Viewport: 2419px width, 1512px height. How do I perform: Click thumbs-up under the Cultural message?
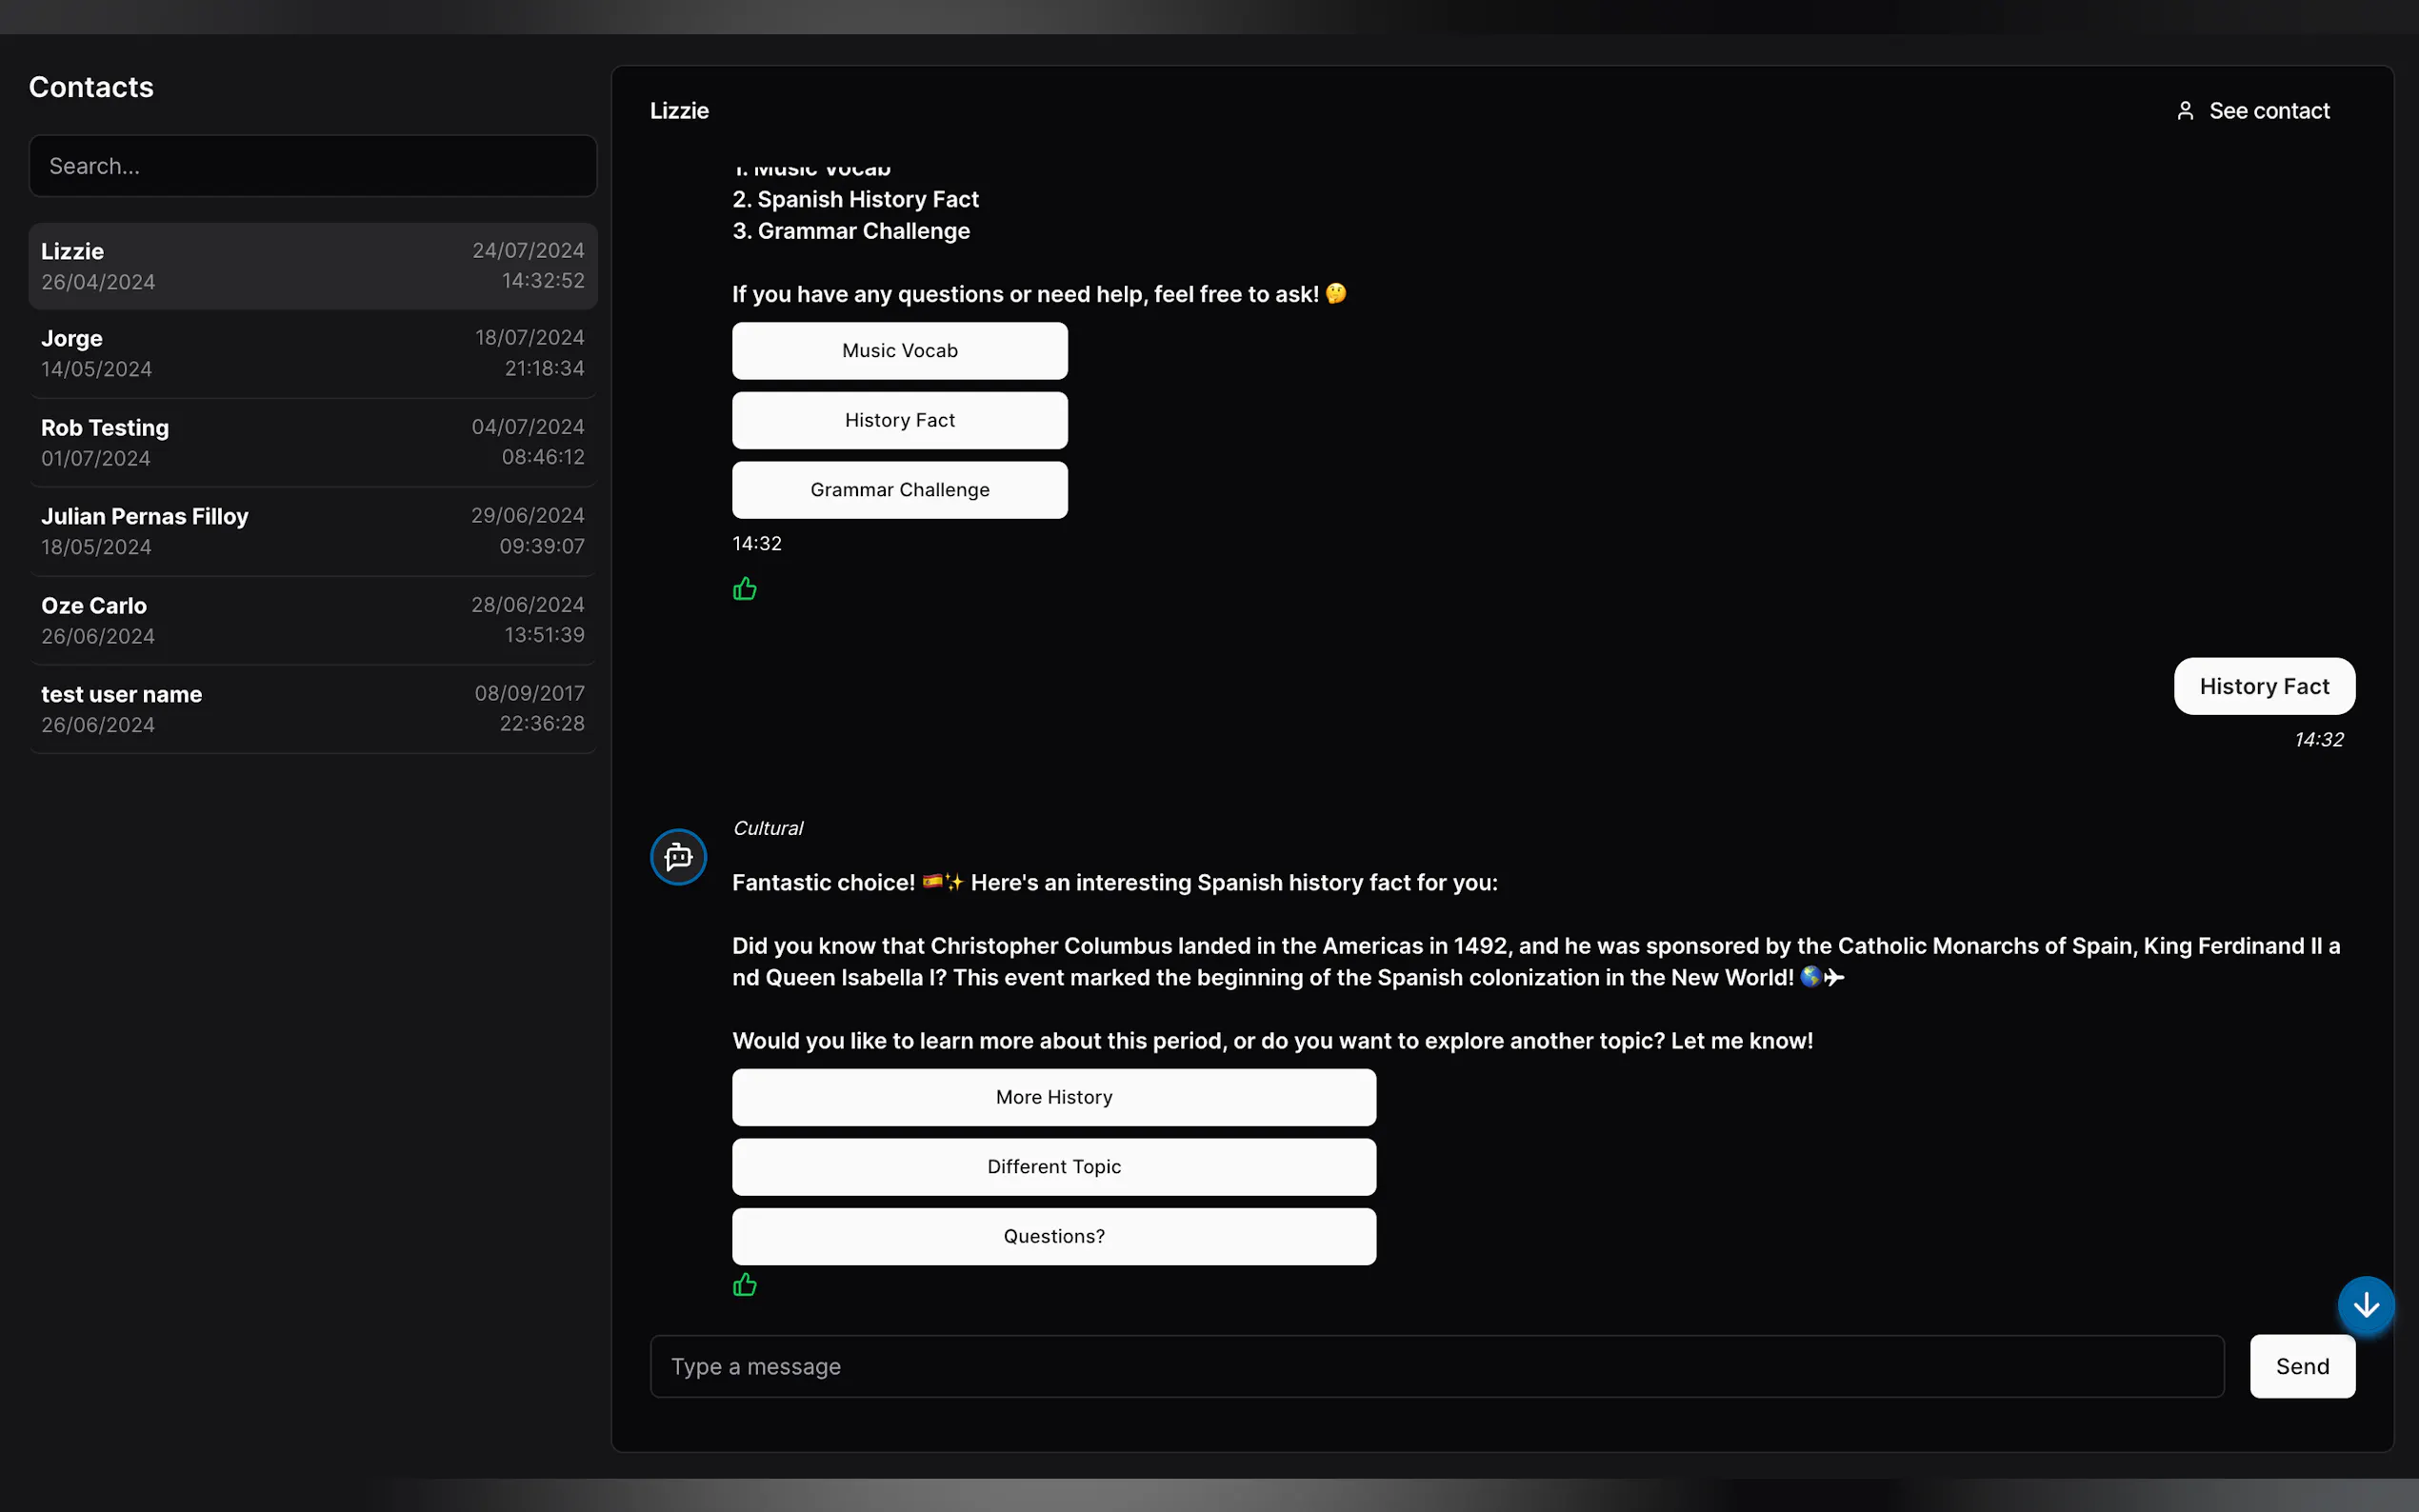744,1285
